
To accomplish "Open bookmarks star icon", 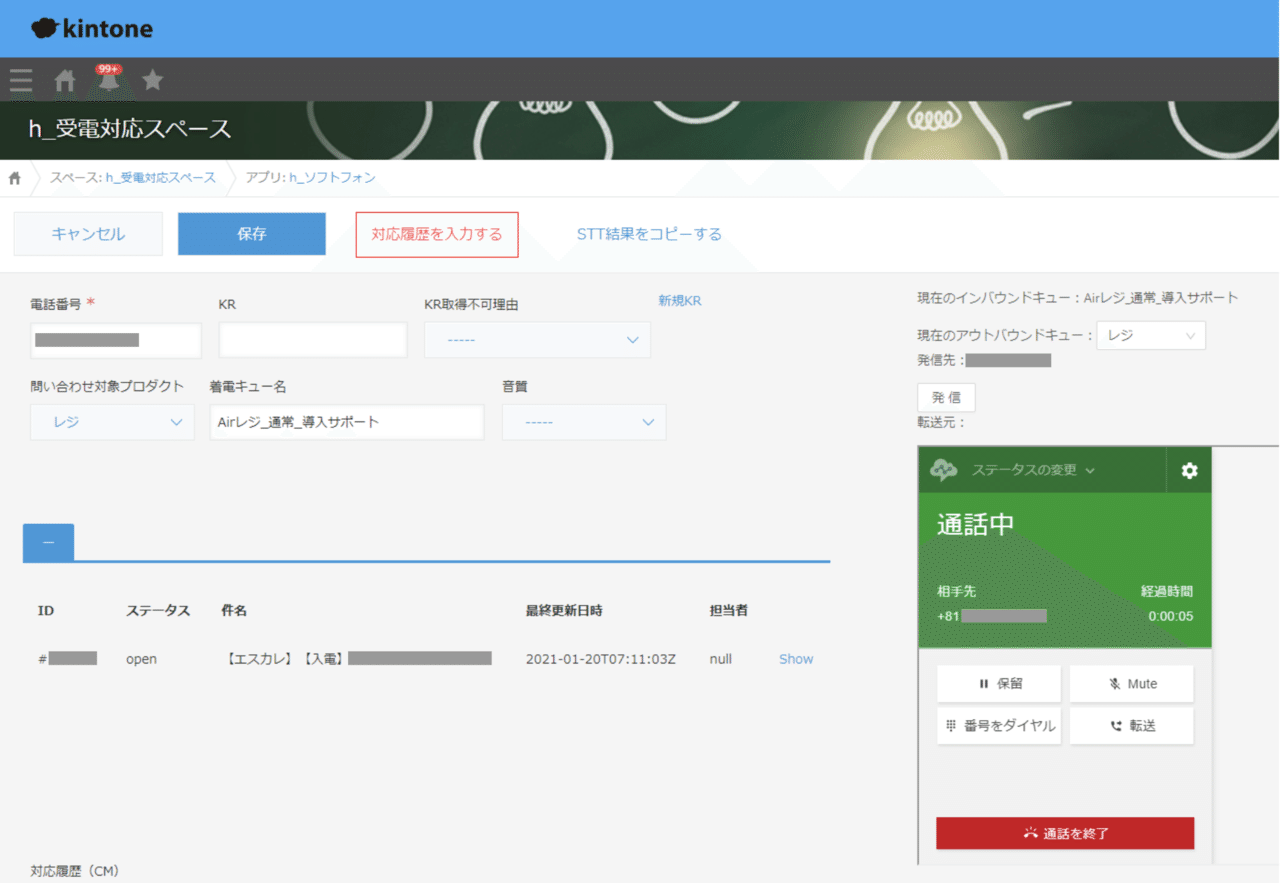I will coord(152,80).
